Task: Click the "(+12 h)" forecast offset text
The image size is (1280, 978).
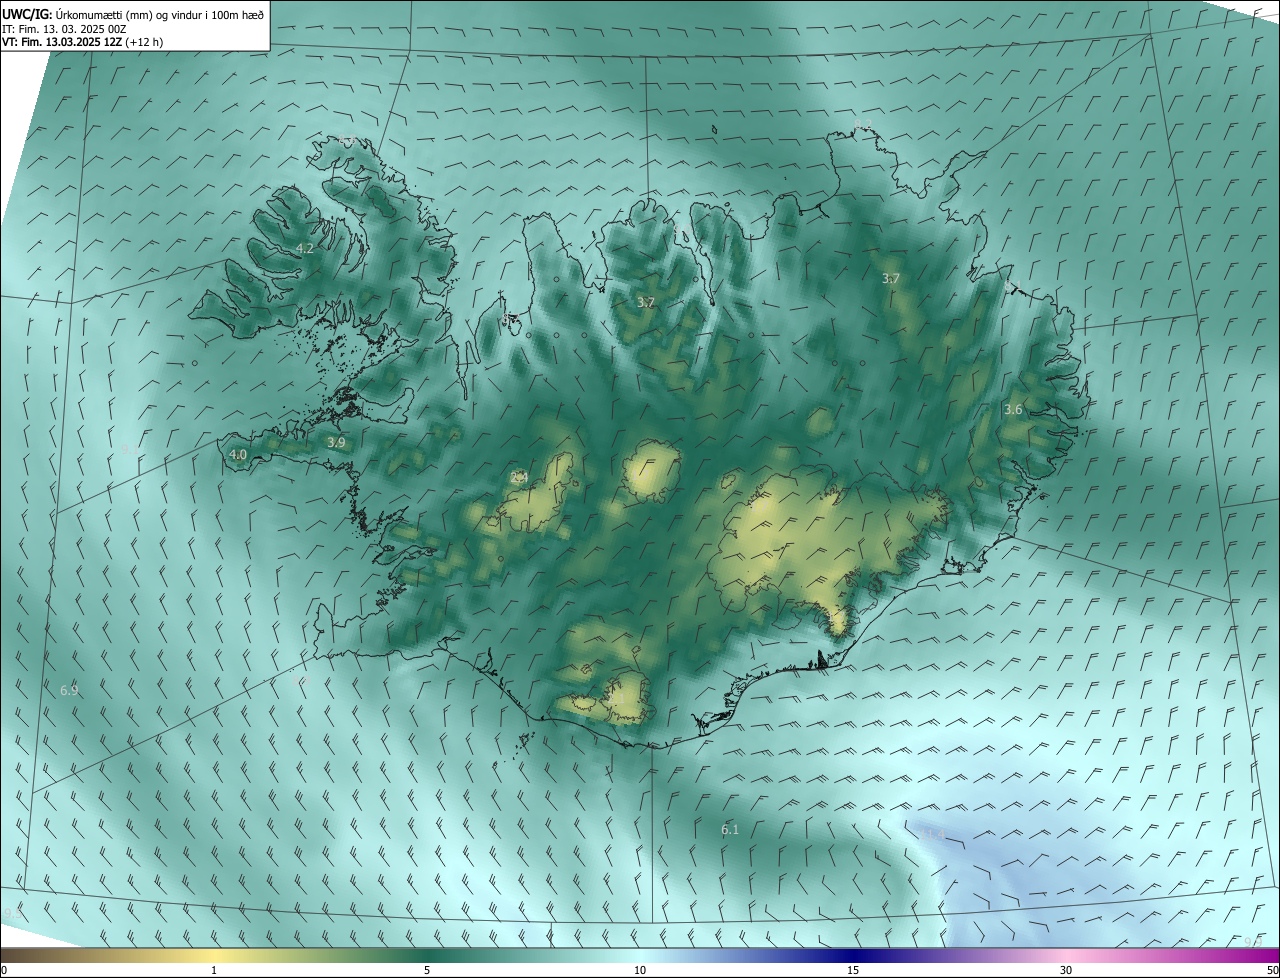Action: point(145,42)
